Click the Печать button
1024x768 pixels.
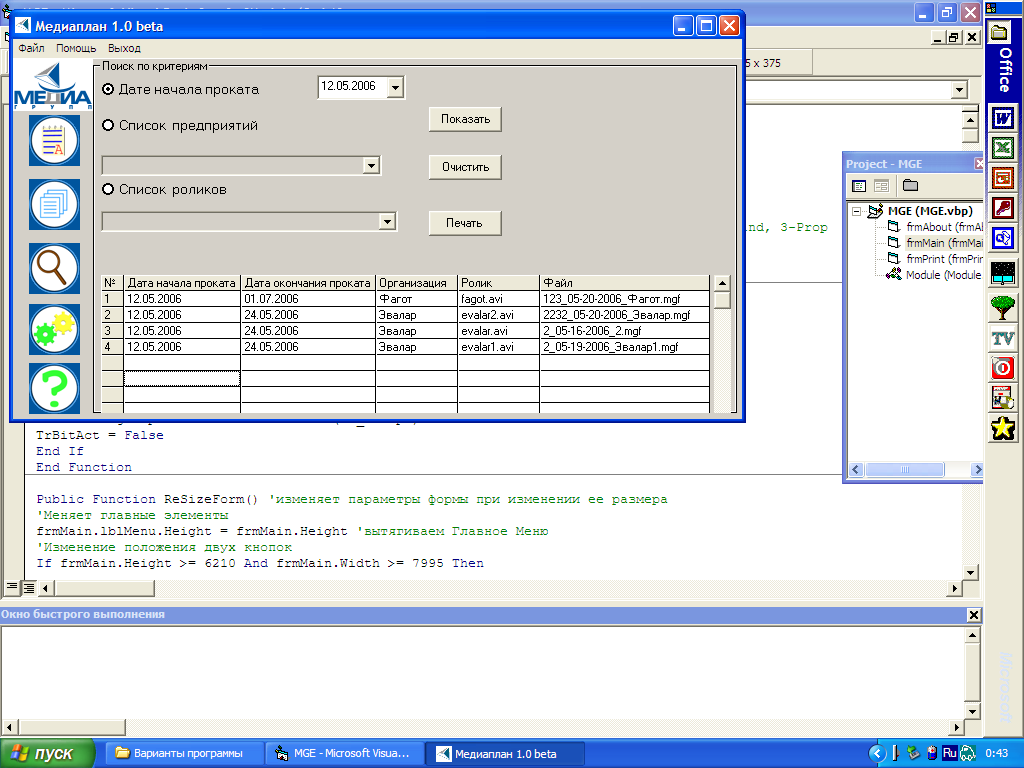tap(465, 223)
